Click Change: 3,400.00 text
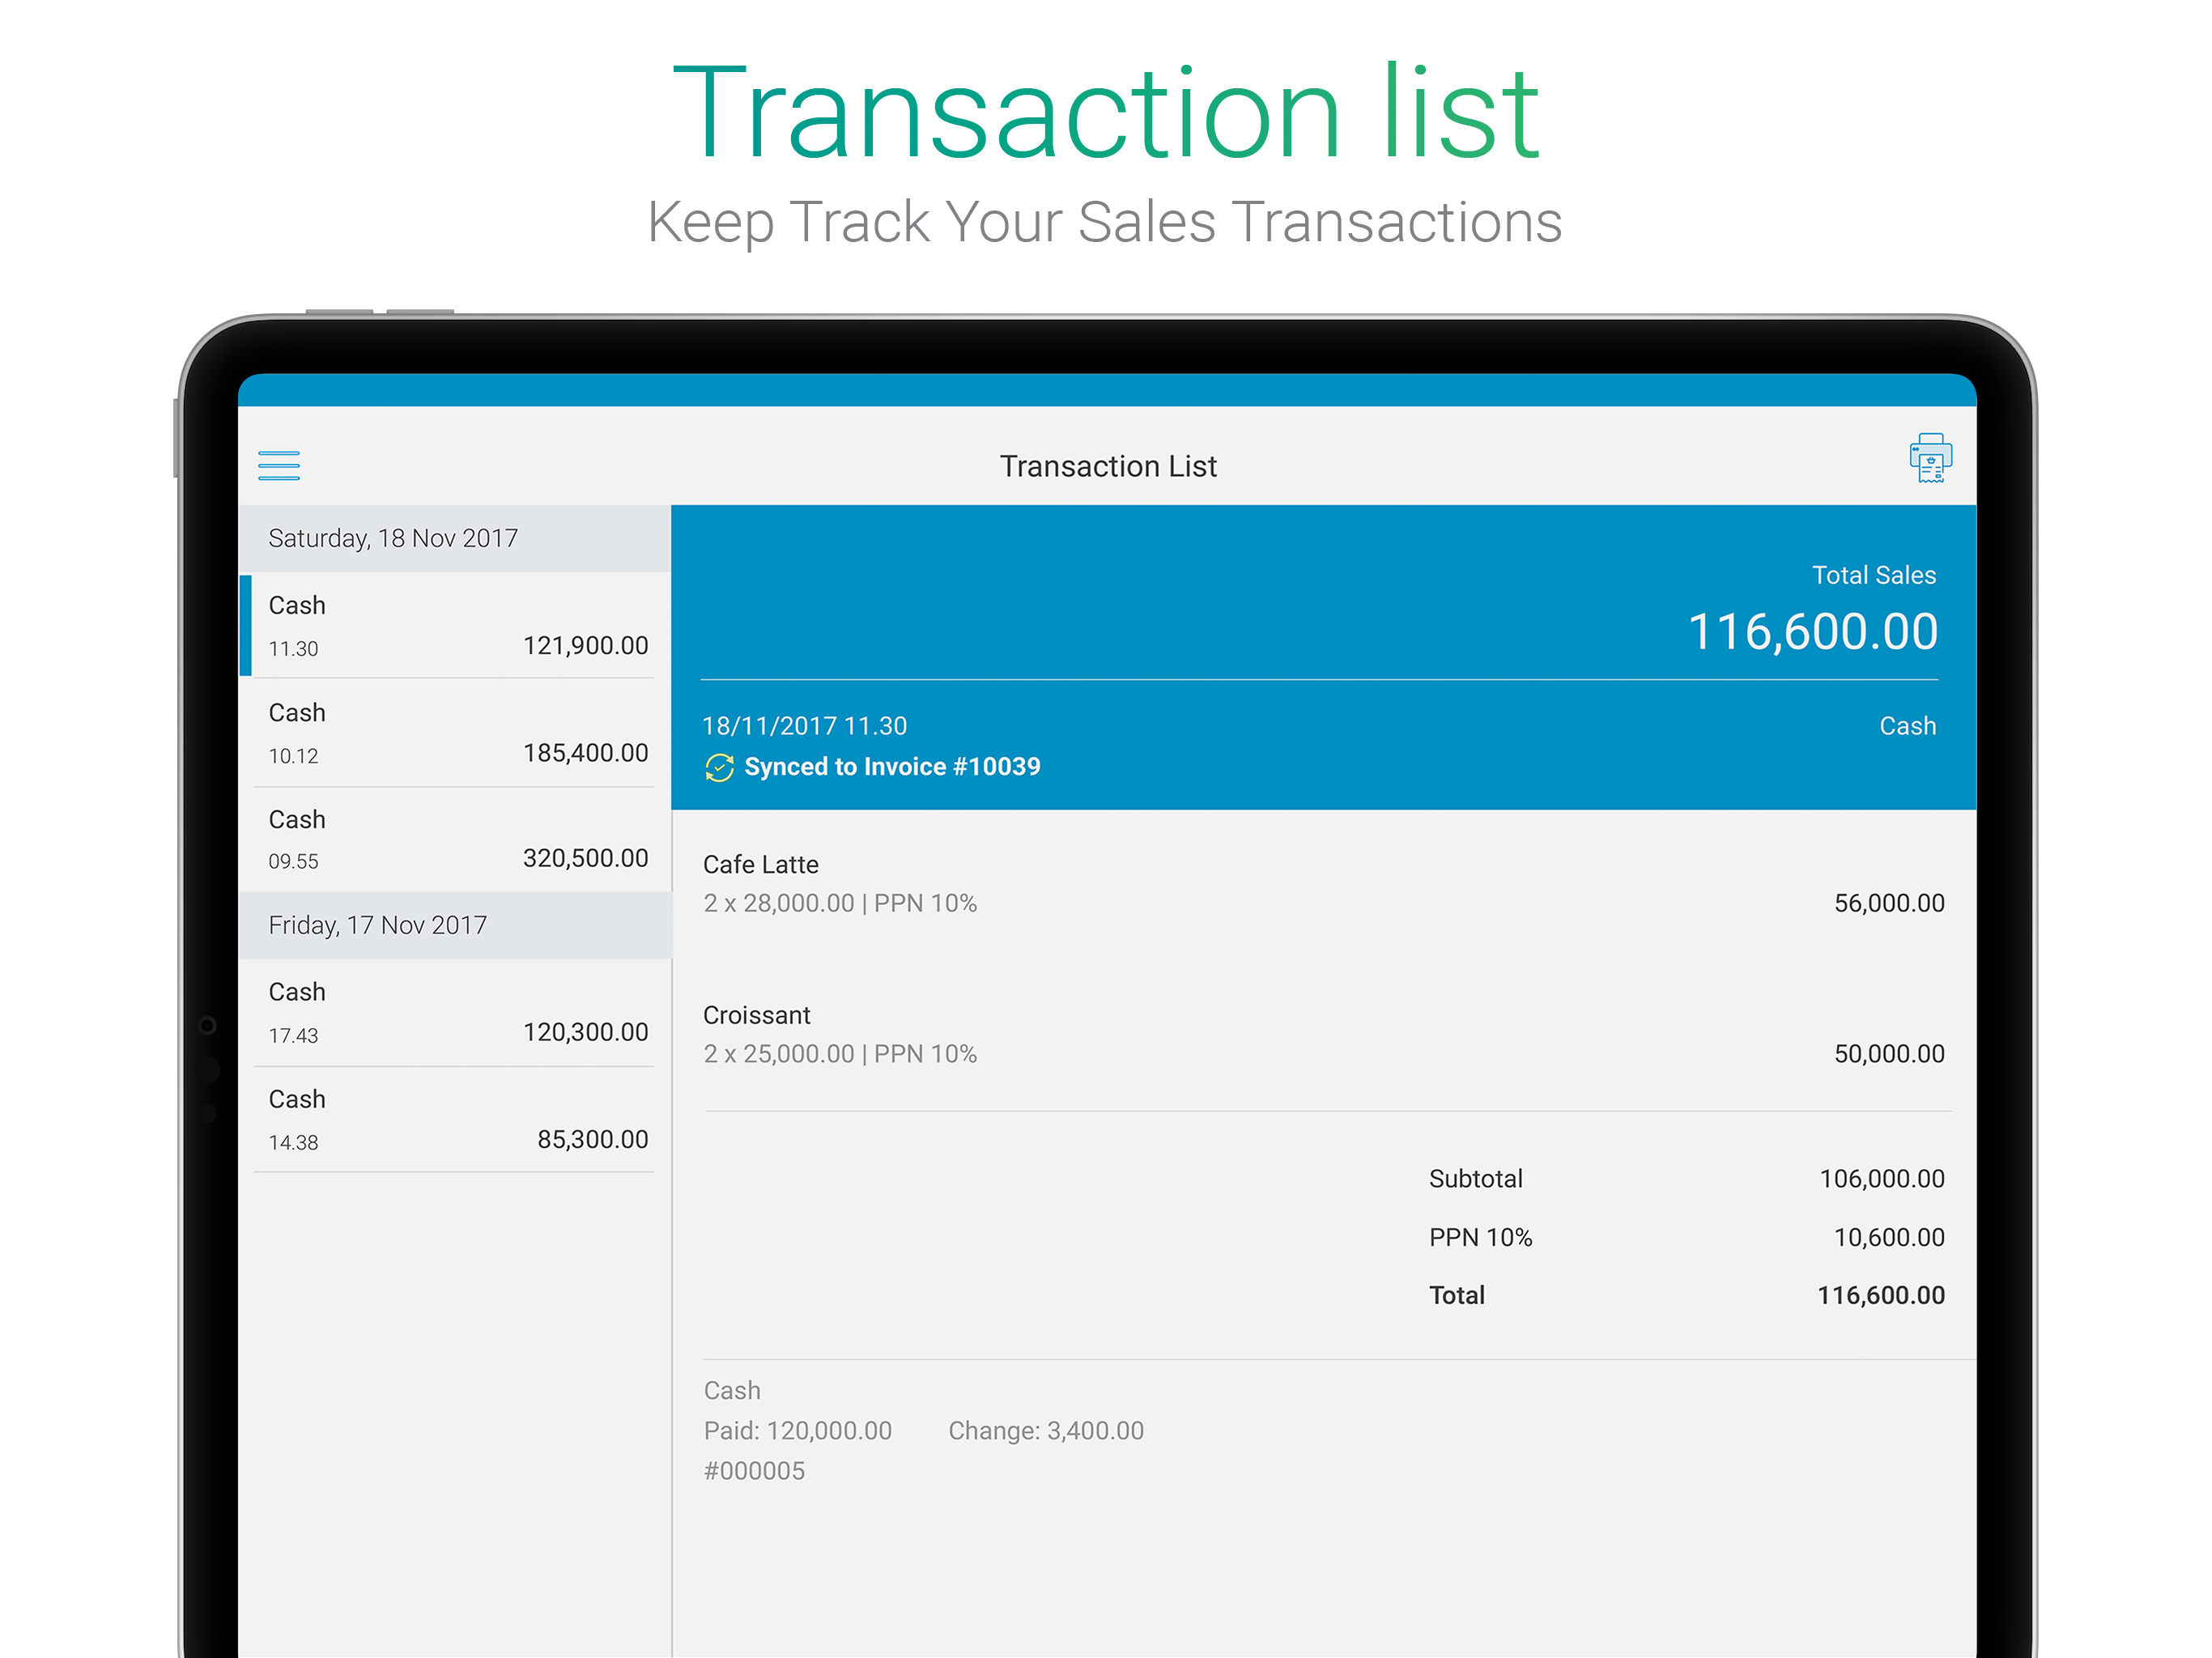2212x1658 pixels. point(1045,1431)
